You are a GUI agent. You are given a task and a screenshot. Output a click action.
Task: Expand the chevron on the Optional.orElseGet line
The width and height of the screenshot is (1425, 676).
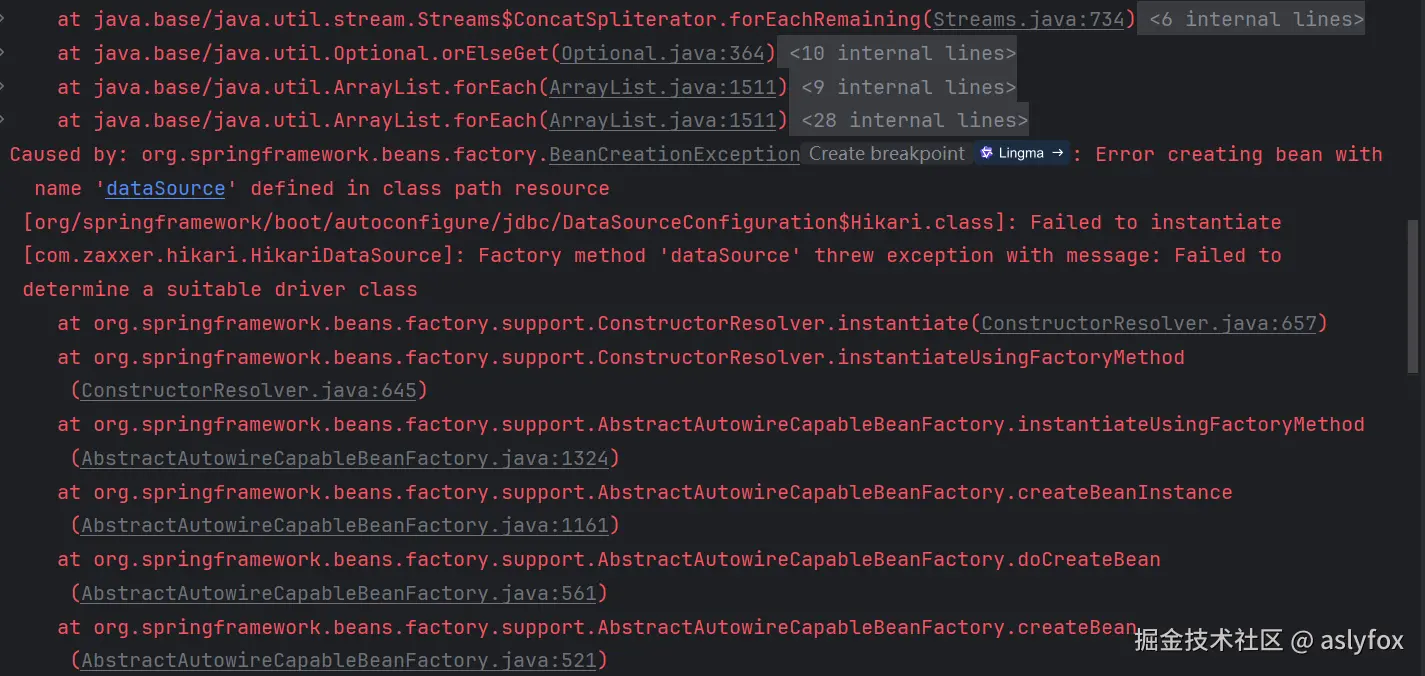pyautogui.click(x=4, y=53)
